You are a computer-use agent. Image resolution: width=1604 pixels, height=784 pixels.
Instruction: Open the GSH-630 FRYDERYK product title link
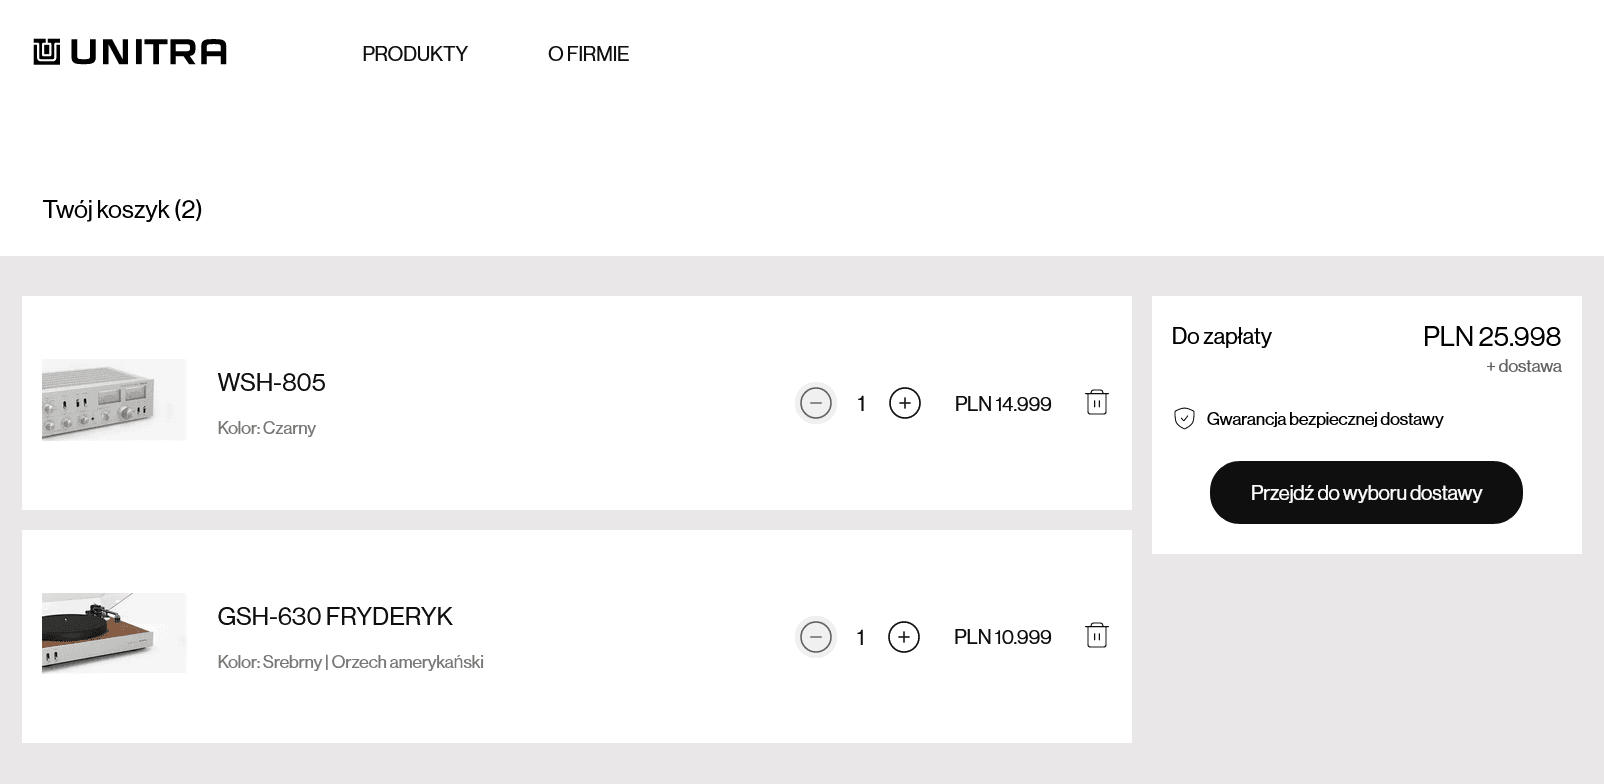[x=335, y=616]
